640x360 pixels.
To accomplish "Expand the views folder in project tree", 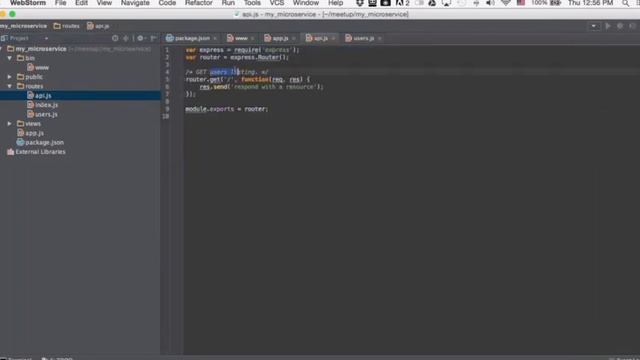I will tap(10, 124).
